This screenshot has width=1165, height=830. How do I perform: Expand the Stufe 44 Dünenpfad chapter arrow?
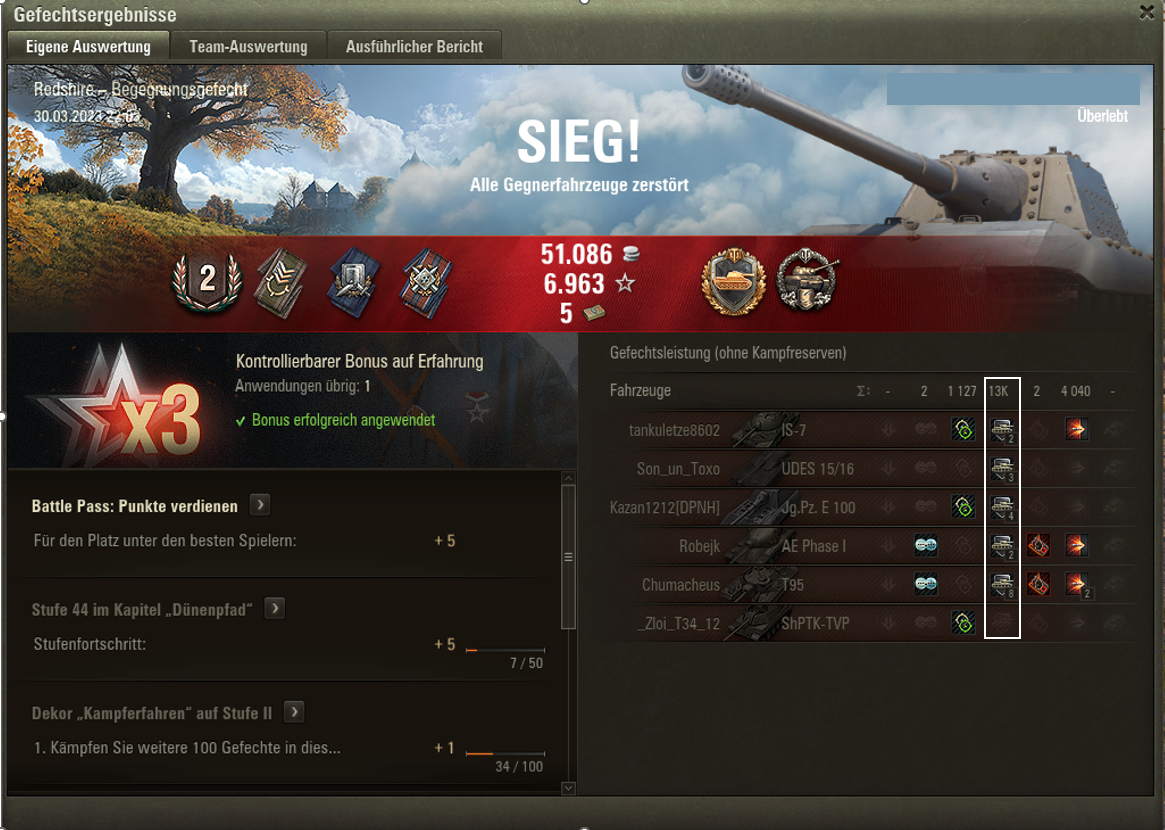275,609
